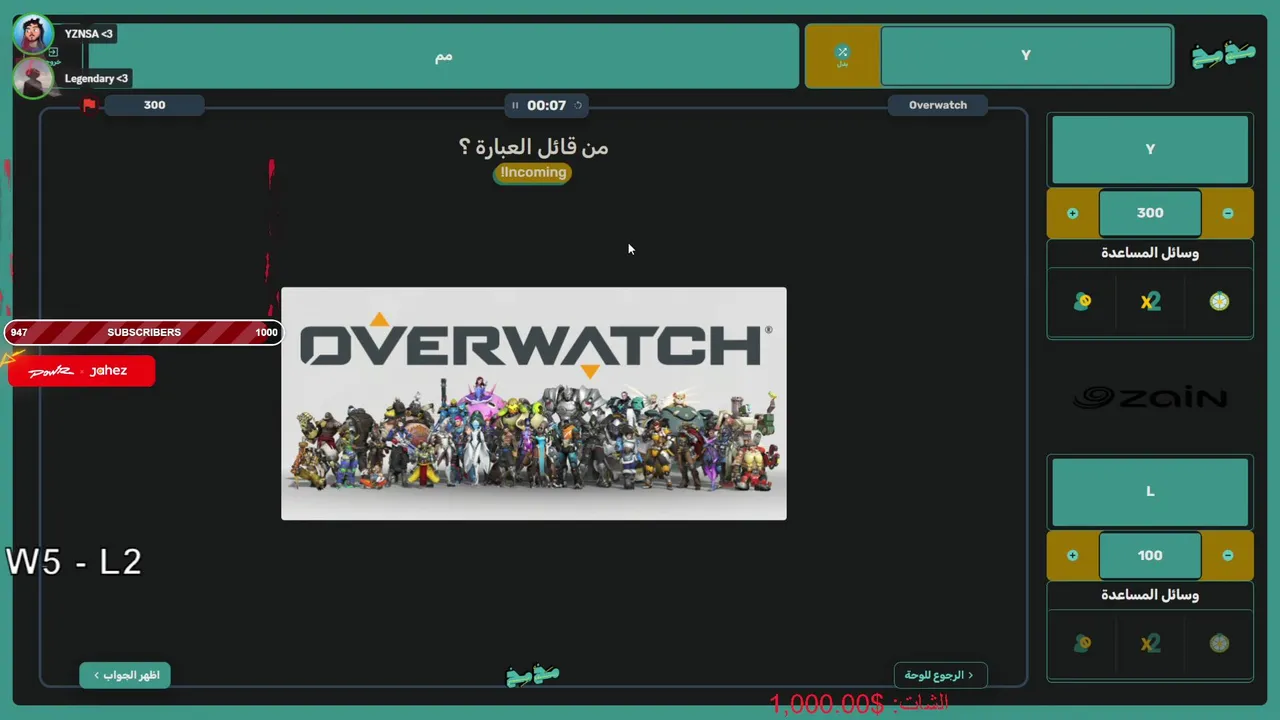
Task: Pause the question countdown timer
Action: (x=515, y=105)
